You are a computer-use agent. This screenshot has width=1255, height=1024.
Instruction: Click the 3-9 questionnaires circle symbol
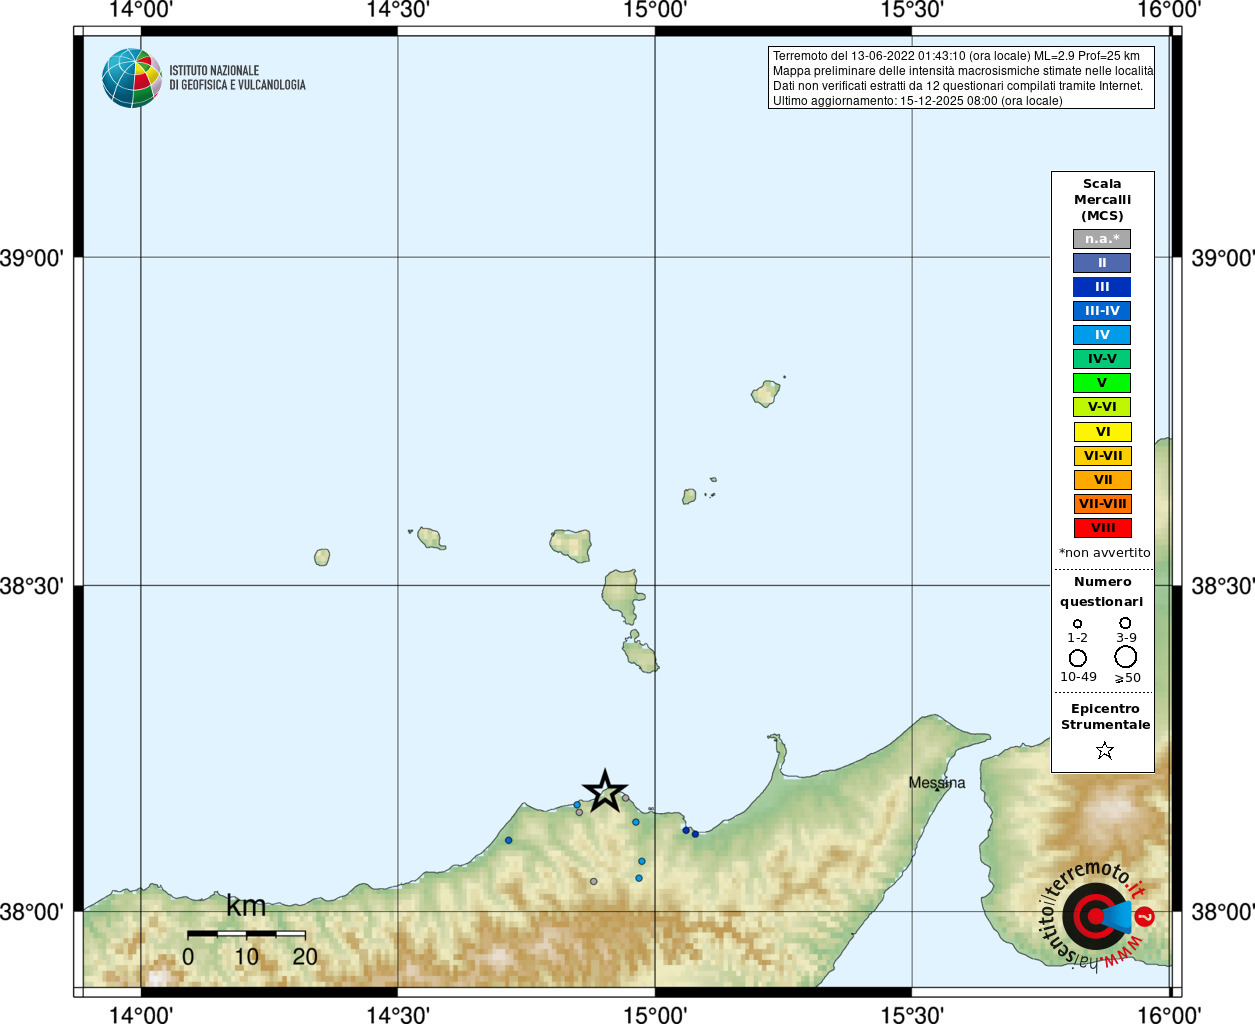click(x=1125, y=622)
